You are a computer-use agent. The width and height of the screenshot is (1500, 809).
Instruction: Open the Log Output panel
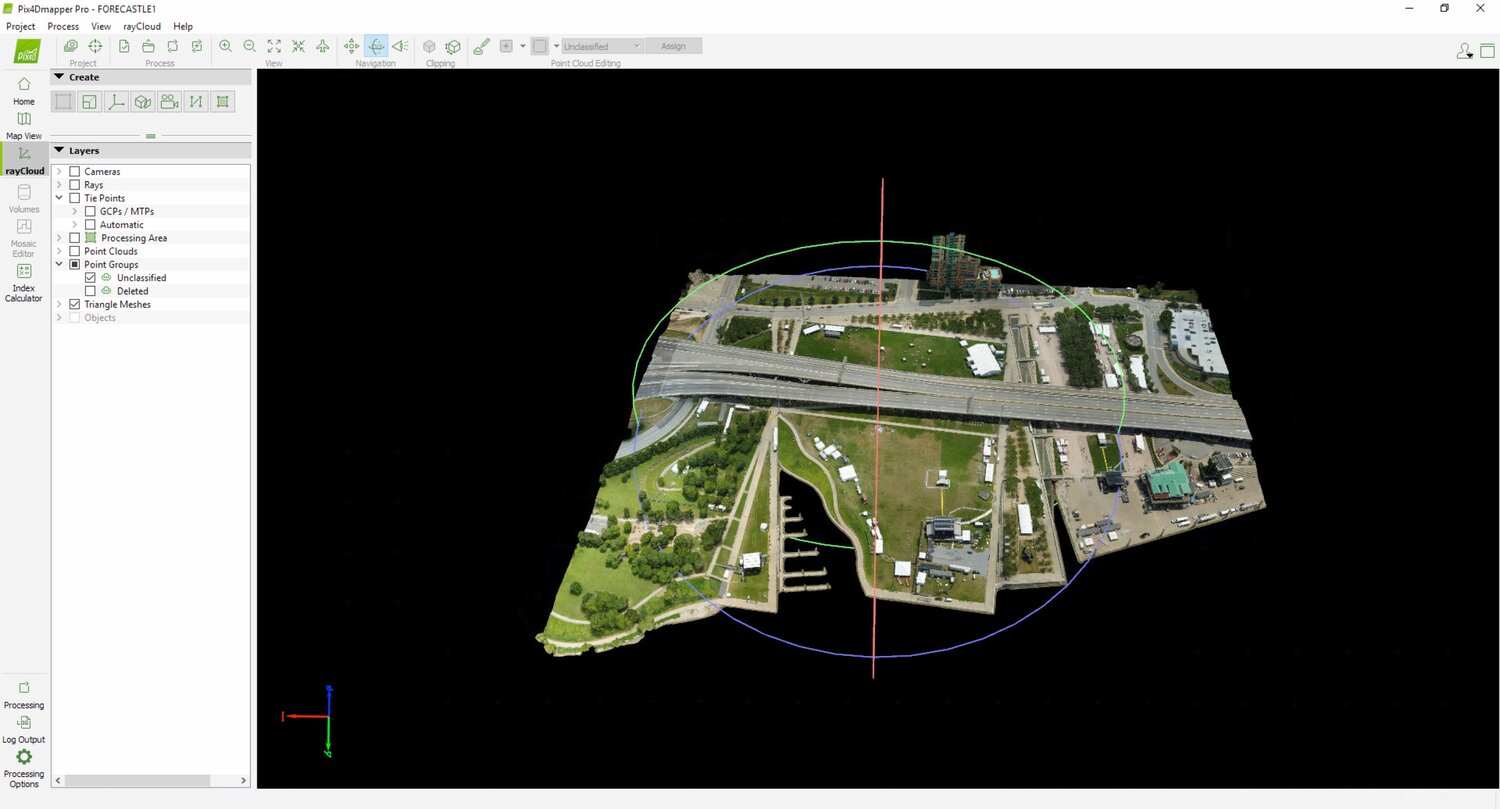pos(24,730)
